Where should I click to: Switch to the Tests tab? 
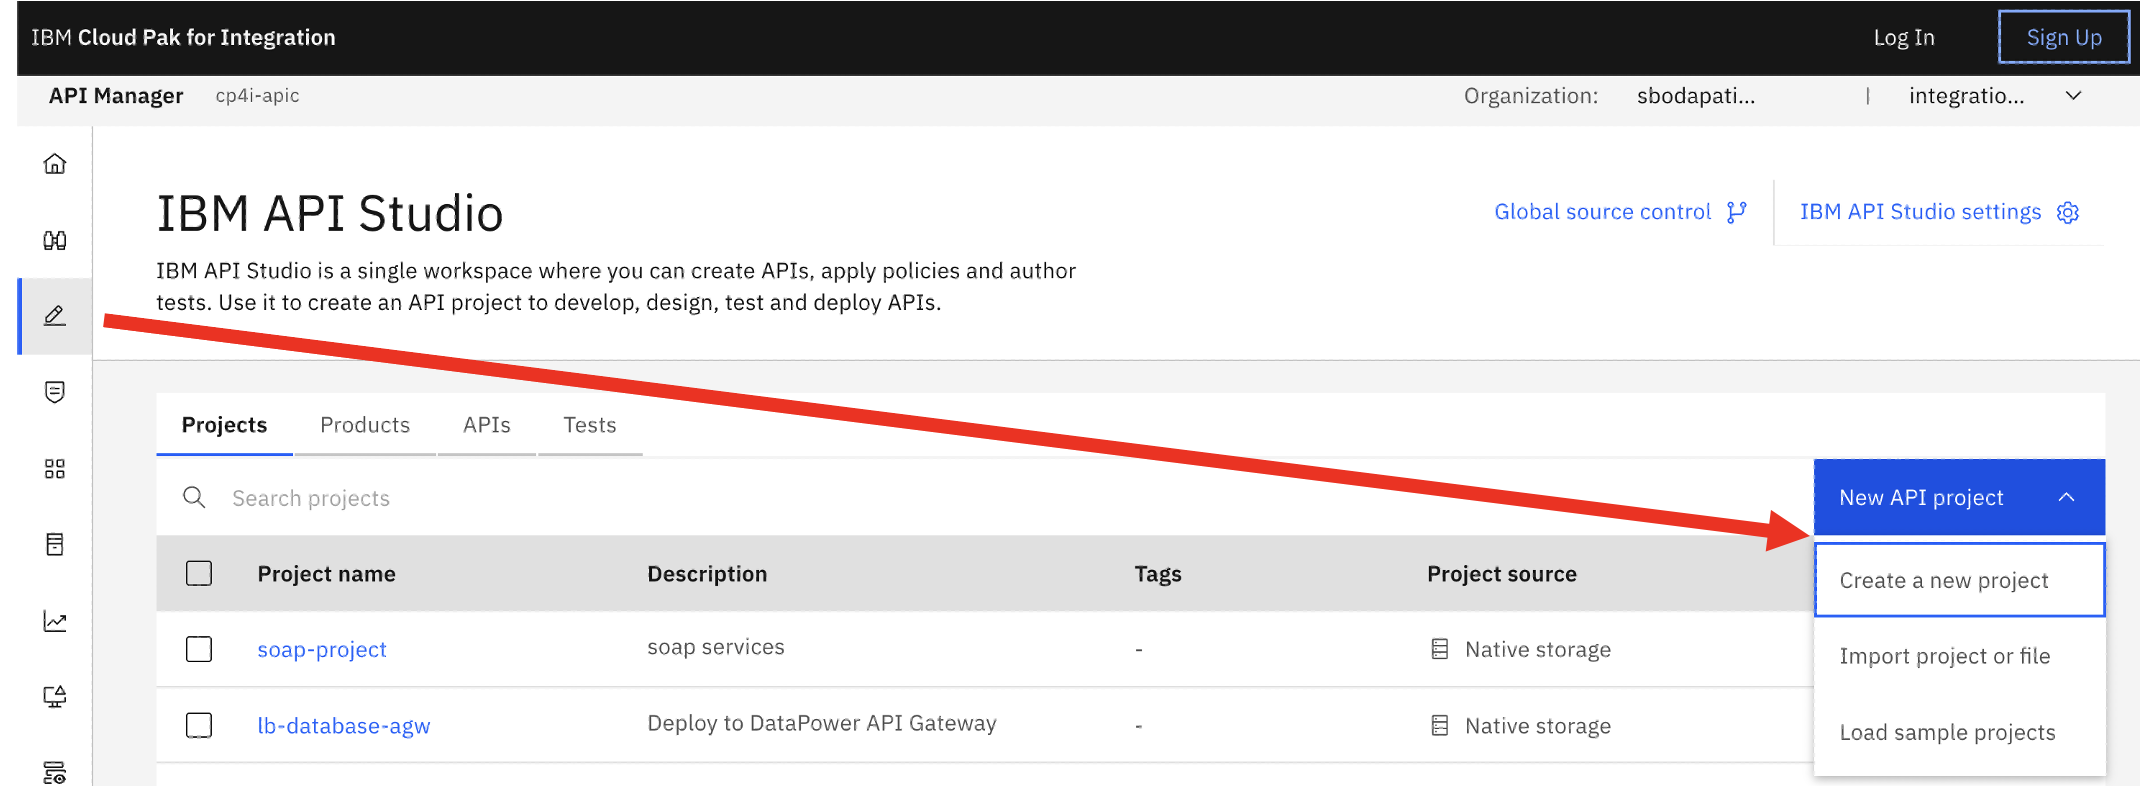590,425
